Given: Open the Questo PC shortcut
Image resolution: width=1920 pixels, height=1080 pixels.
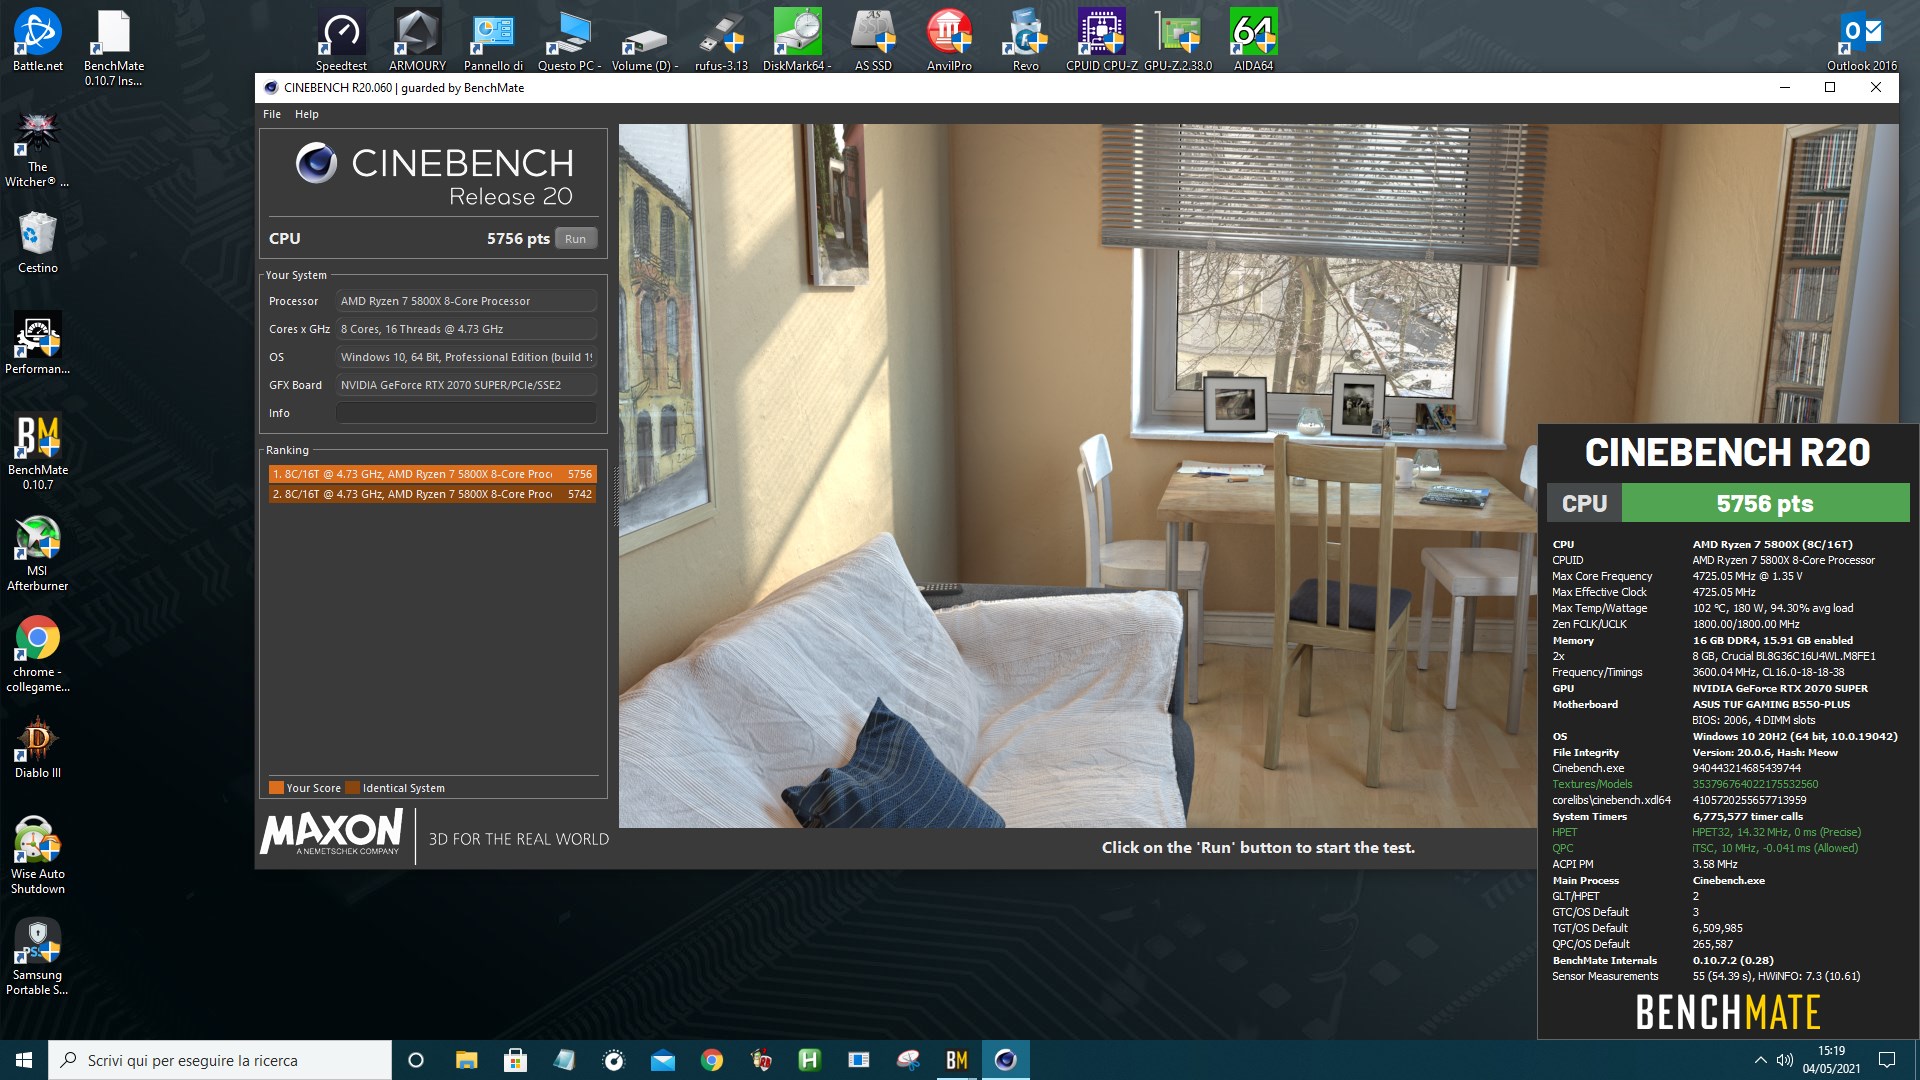Looking at the screenshot, I should (x=569, y=40).
